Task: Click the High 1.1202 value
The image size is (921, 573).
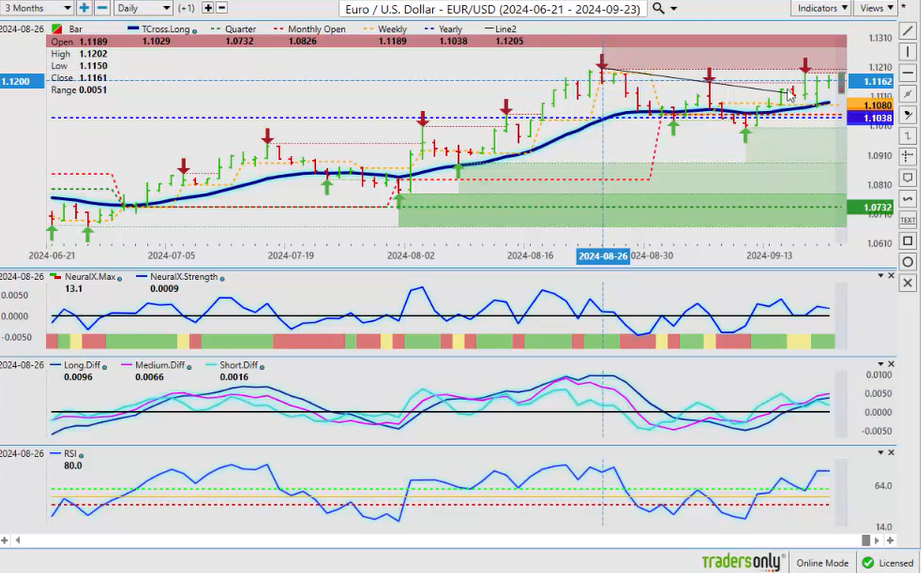Action: (93, 53)
